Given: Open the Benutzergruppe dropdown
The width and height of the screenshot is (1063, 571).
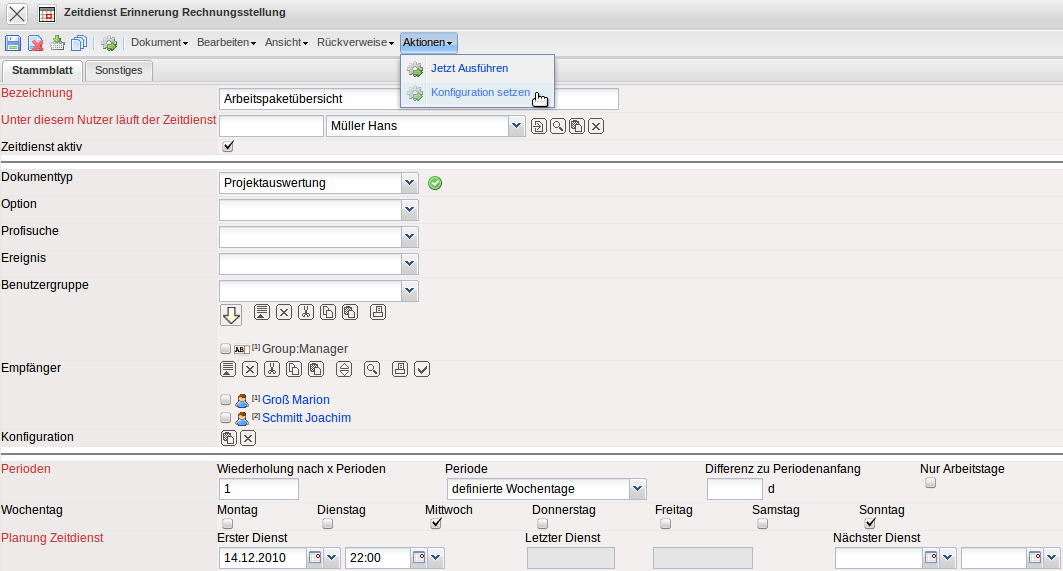Looking at the screenshot, I should tap(408, 291).
